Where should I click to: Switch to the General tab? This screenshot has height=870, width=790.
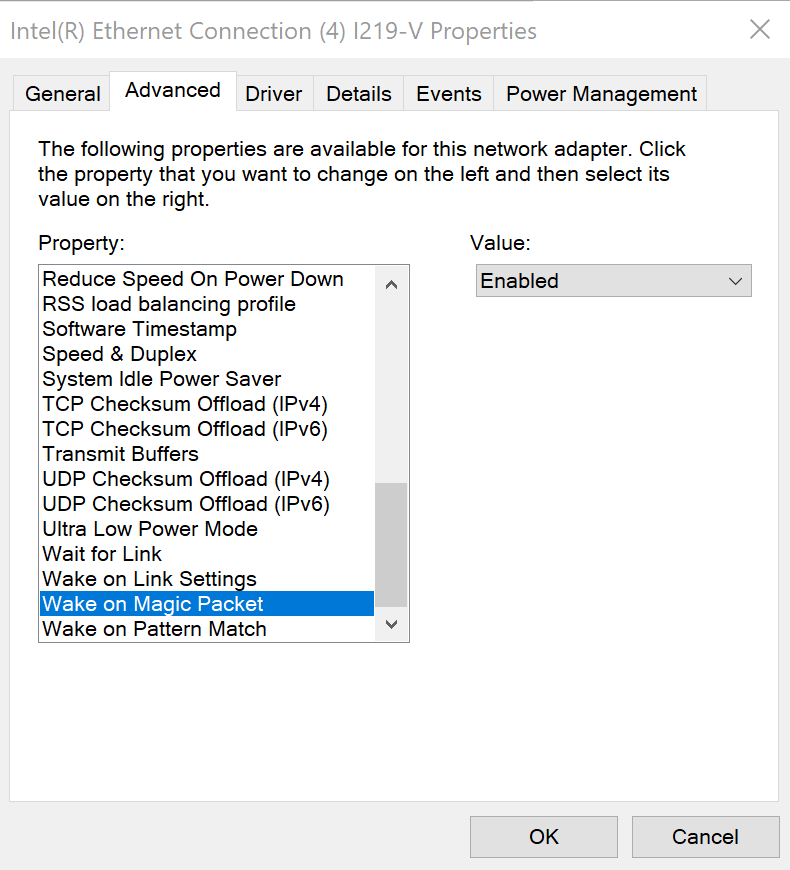click(61, 93)
